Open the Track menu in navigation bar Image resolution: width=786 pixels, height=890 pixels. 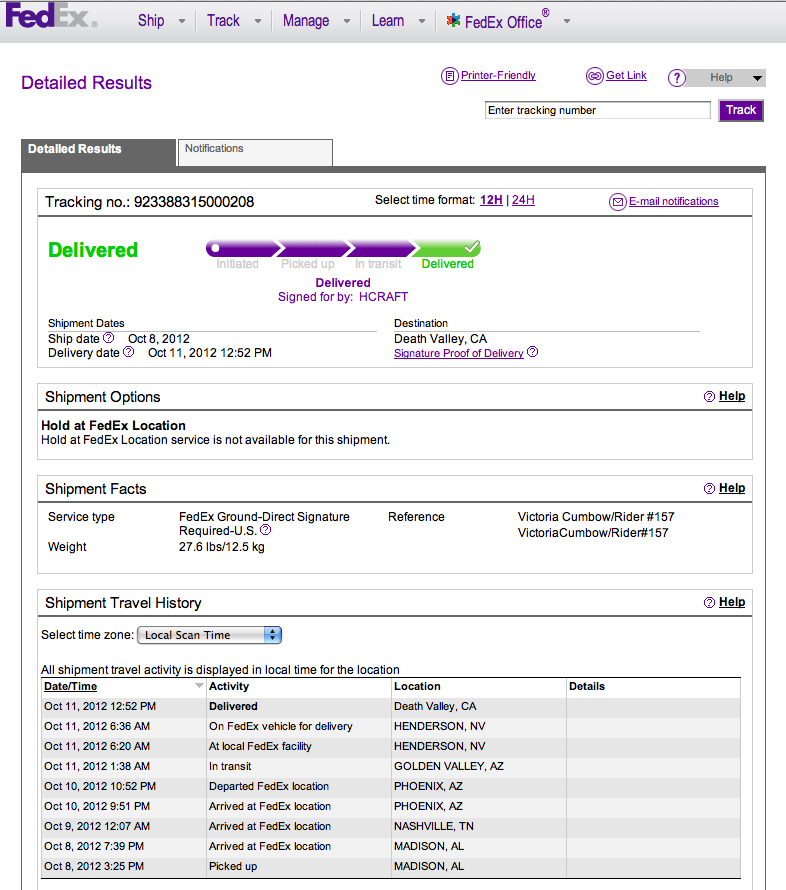coord(223,20)
